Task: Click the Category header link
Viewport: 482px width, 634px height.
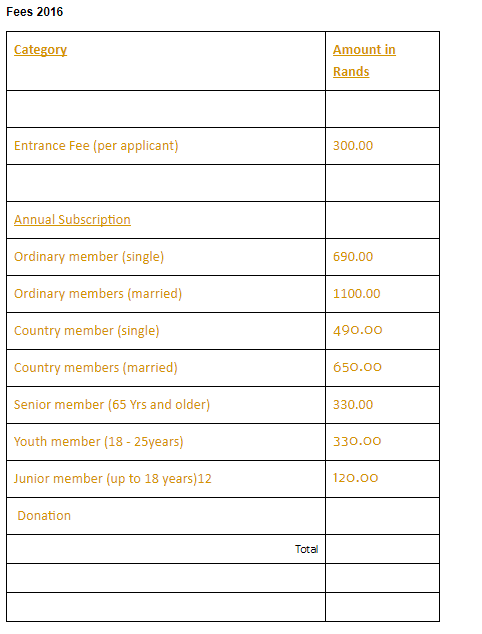Action: (x=40, y=50)
